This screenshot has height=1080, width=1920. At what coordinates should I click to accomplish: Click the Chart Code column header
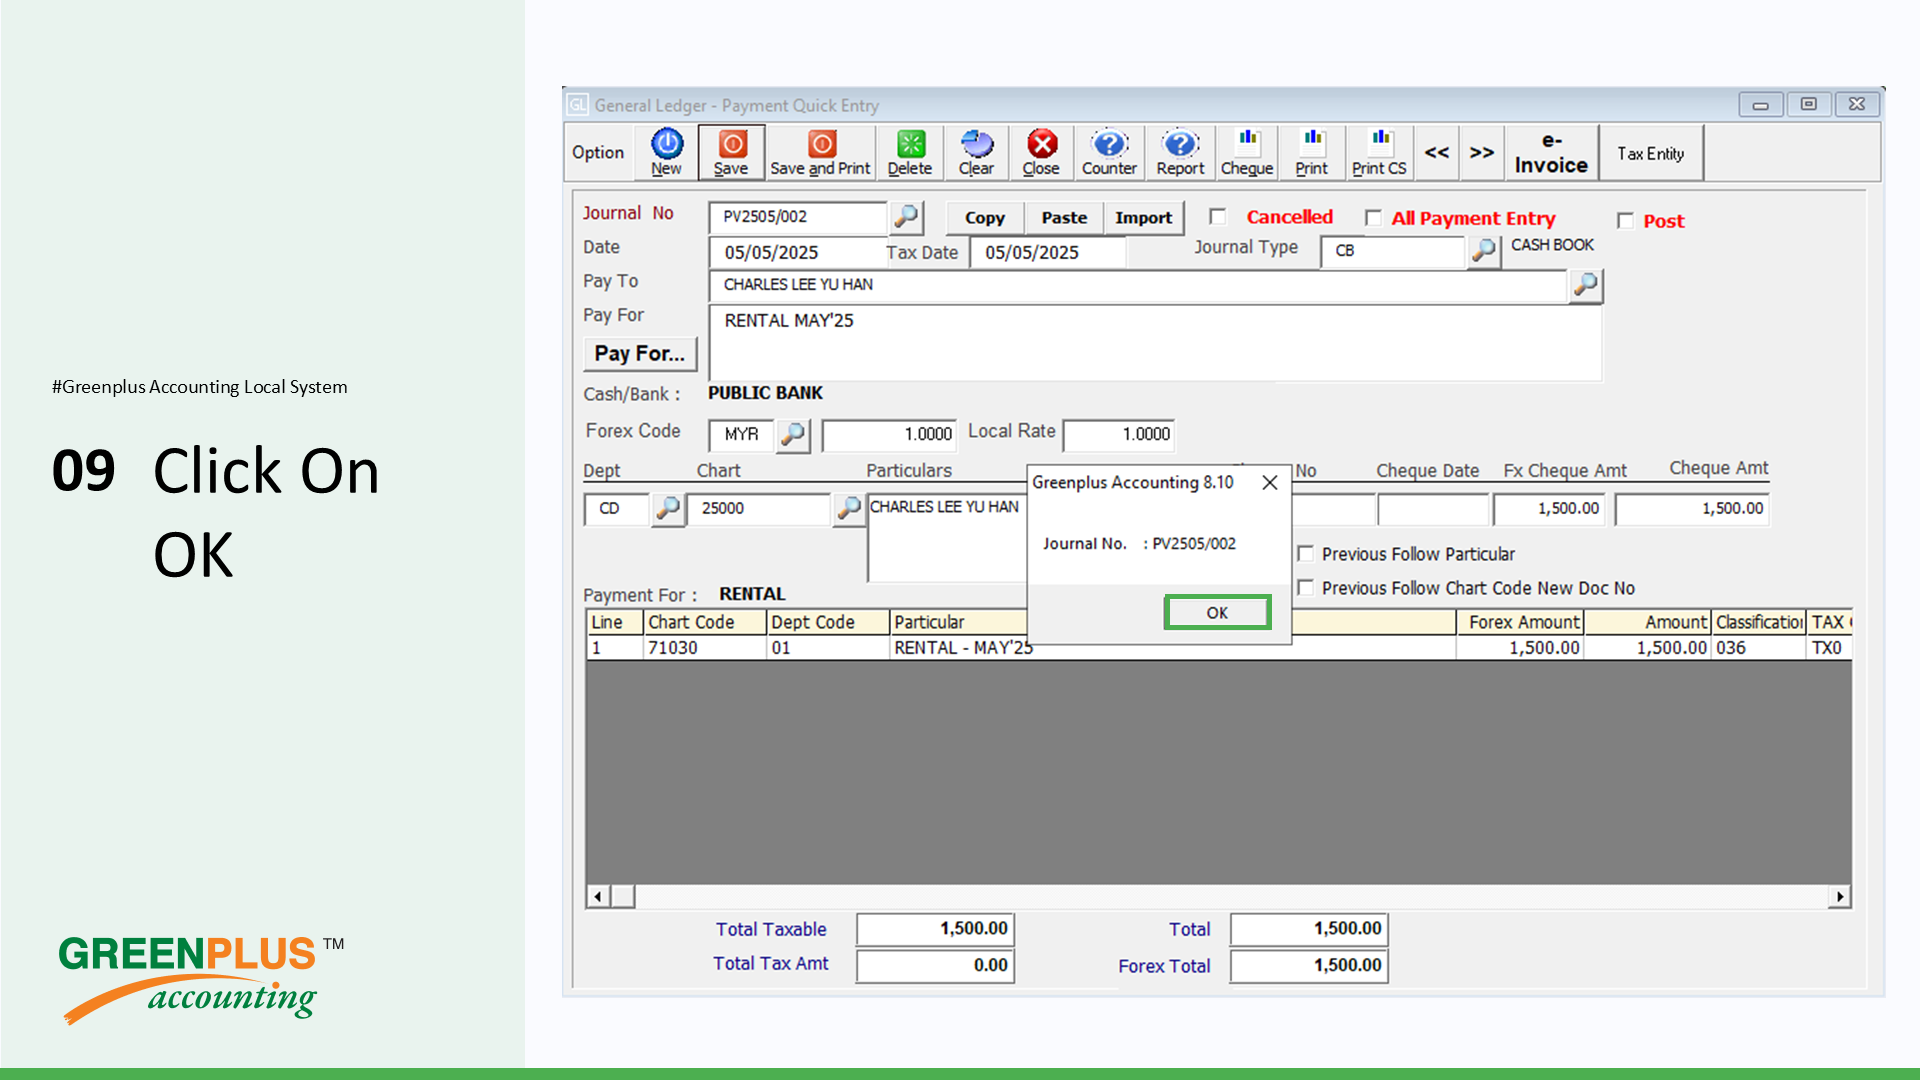coord(704,622)
